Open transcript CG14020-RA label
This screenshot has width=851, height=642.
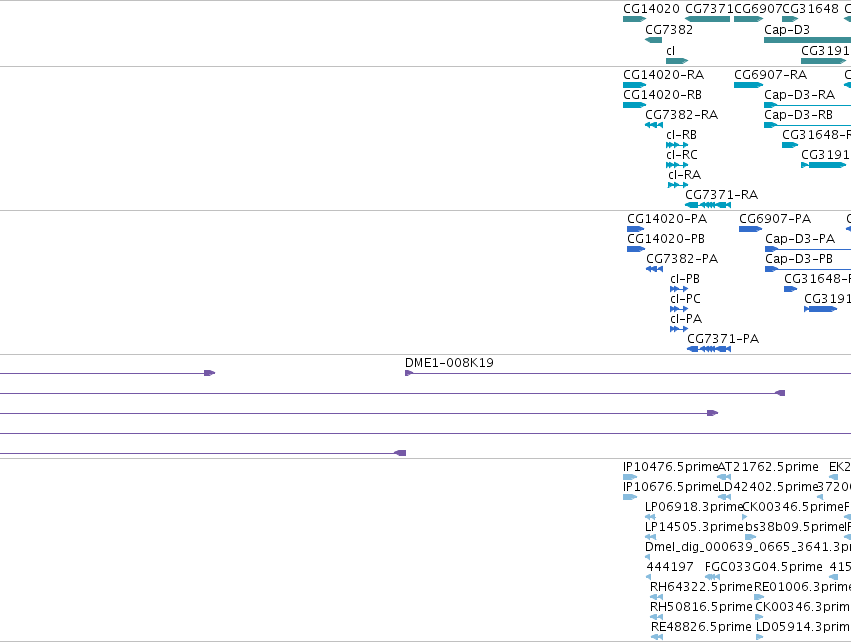[663, 75]
